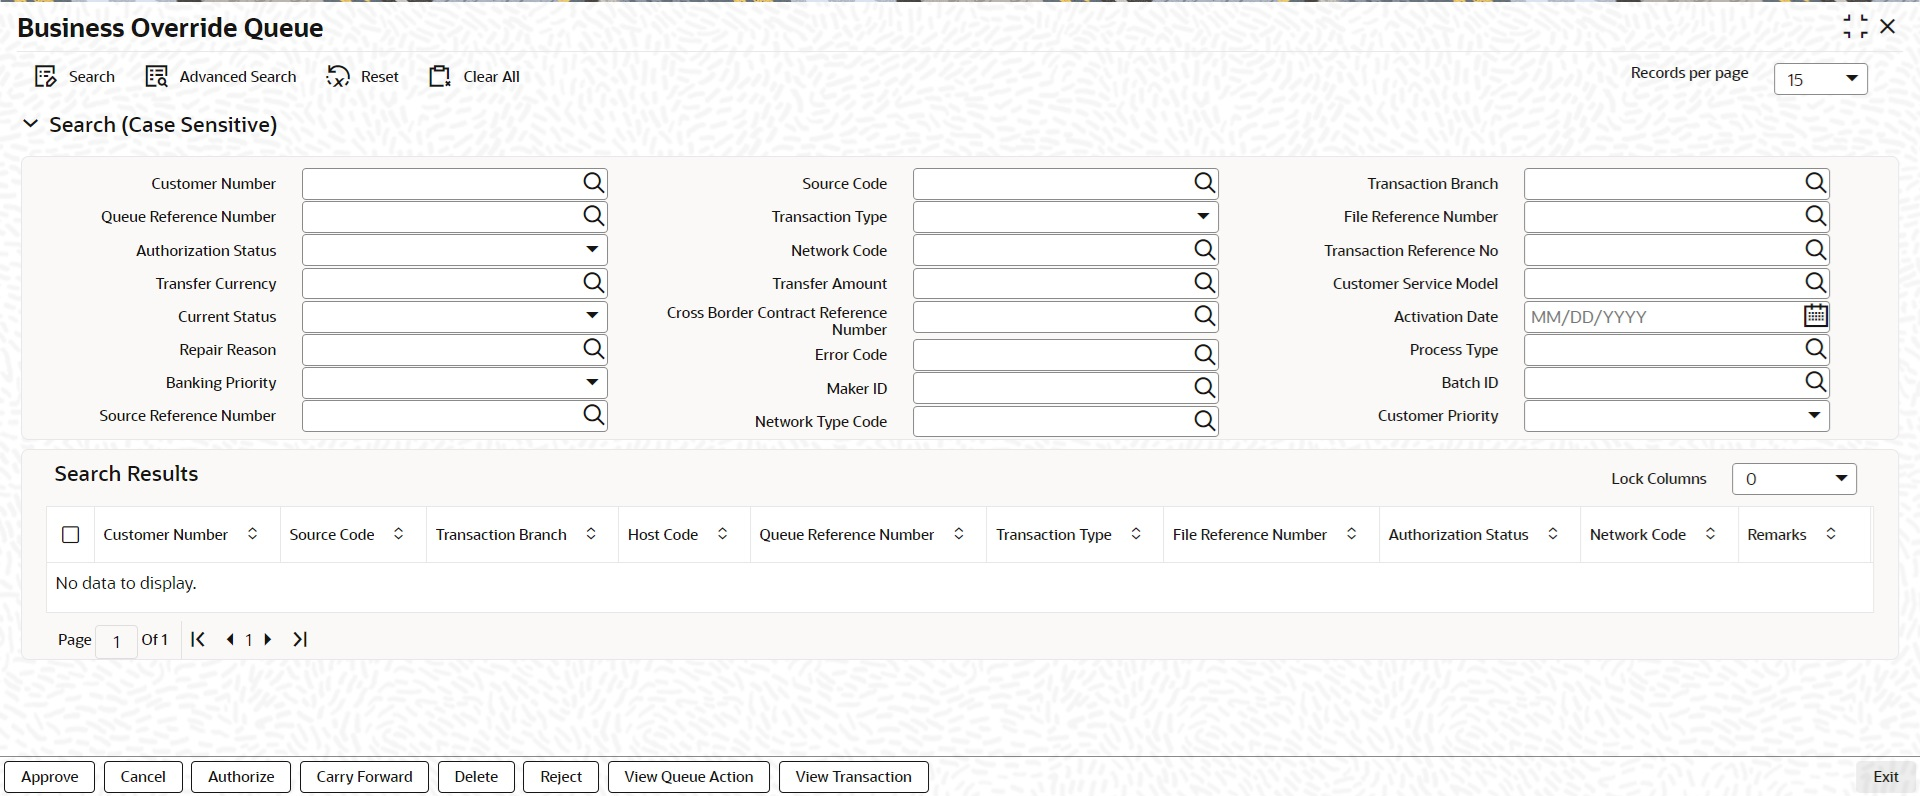Click the Page number input box
The image size is (1920, 796).
click(116, 641)
